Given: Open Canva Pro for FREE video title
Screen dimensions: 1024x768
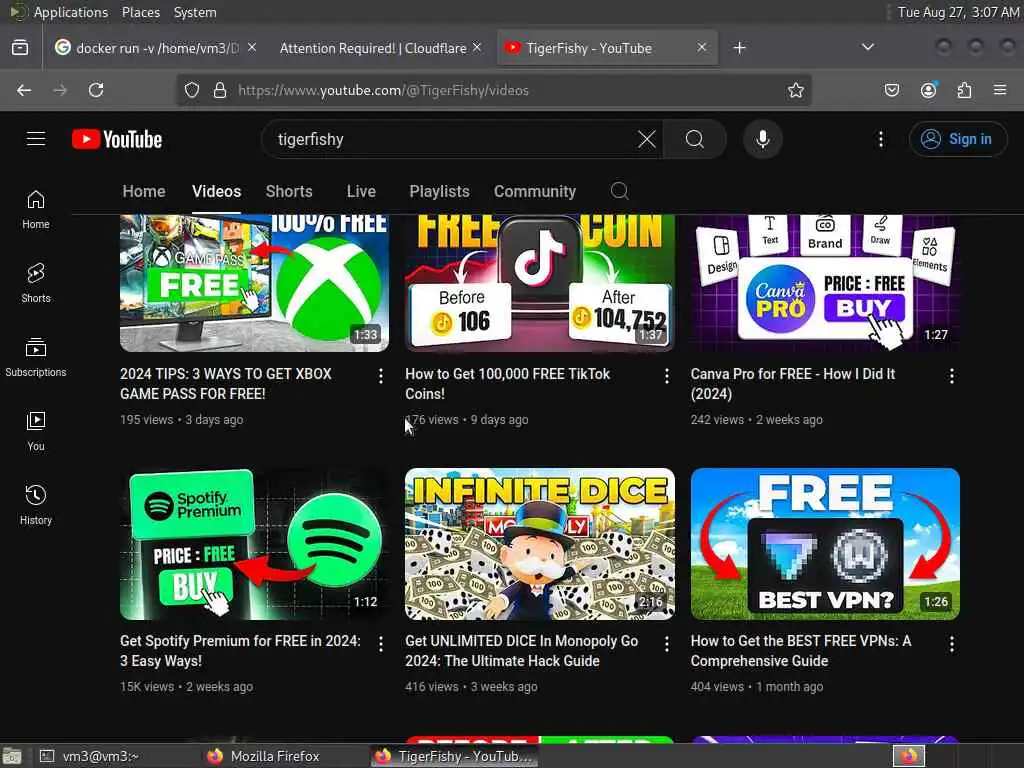Looking at the screenshot, I should pyautogui.click(x=793, y=384).
